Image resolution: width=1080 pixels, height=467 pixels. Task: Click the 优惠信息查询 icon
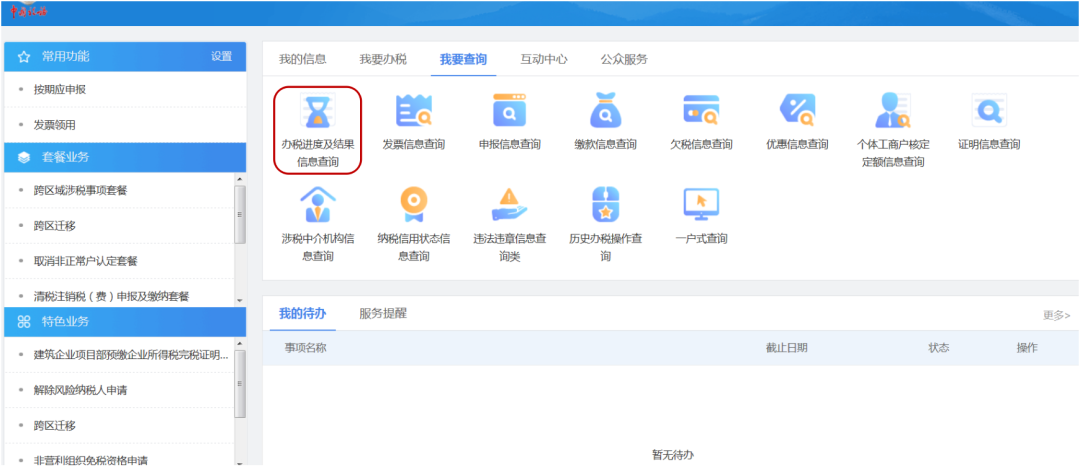point(797,111)
